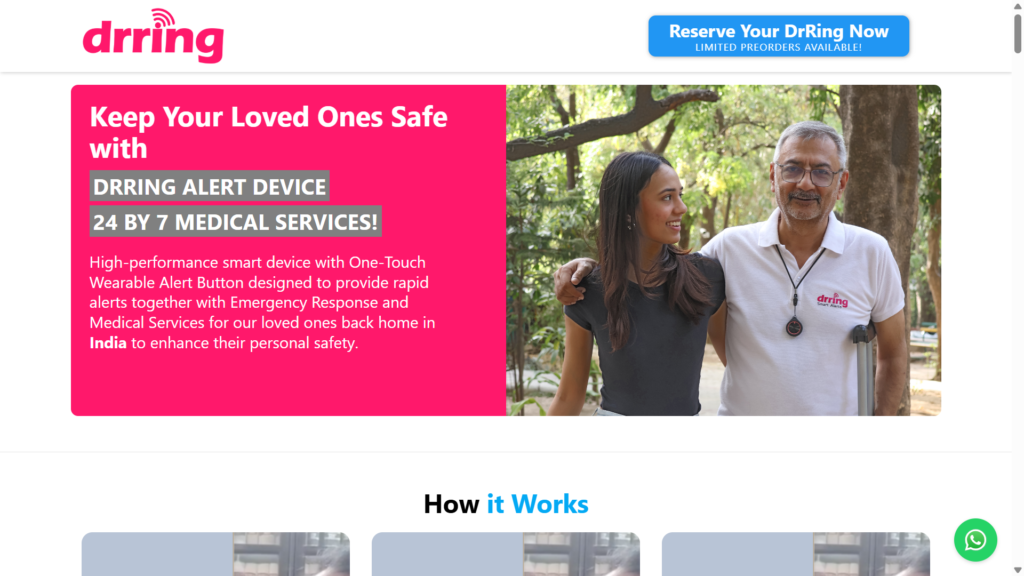Click Reserve Your DrRing Now button
This screenshot has height=576, width=1024.
point(778,36)
